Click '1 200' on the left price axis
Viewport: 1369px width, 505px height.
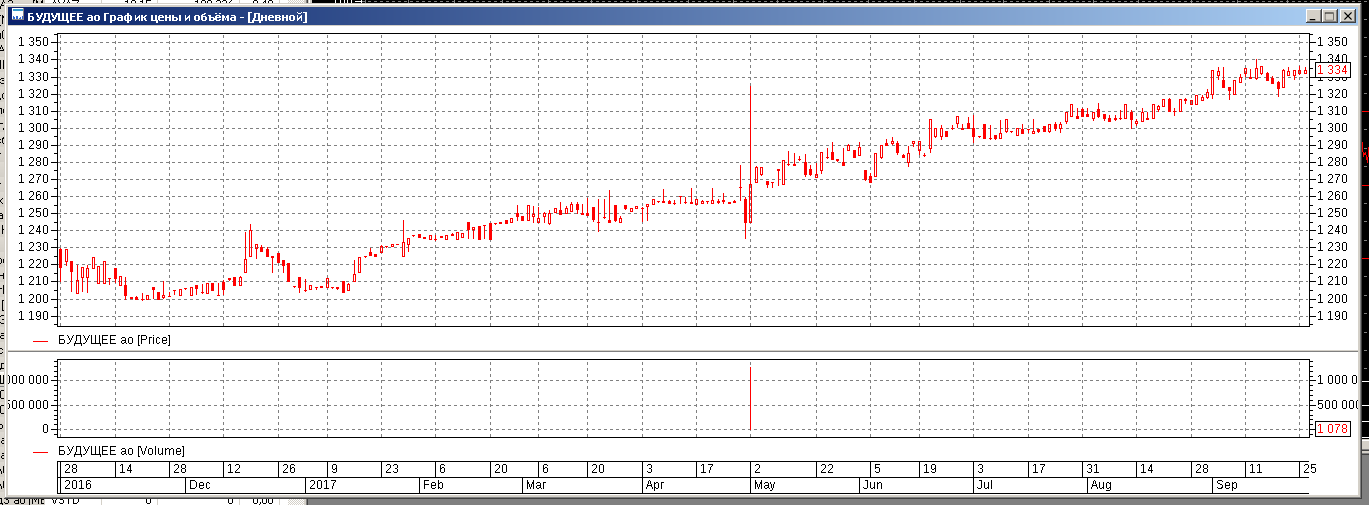pyautogui.click(x=33, y=299)
